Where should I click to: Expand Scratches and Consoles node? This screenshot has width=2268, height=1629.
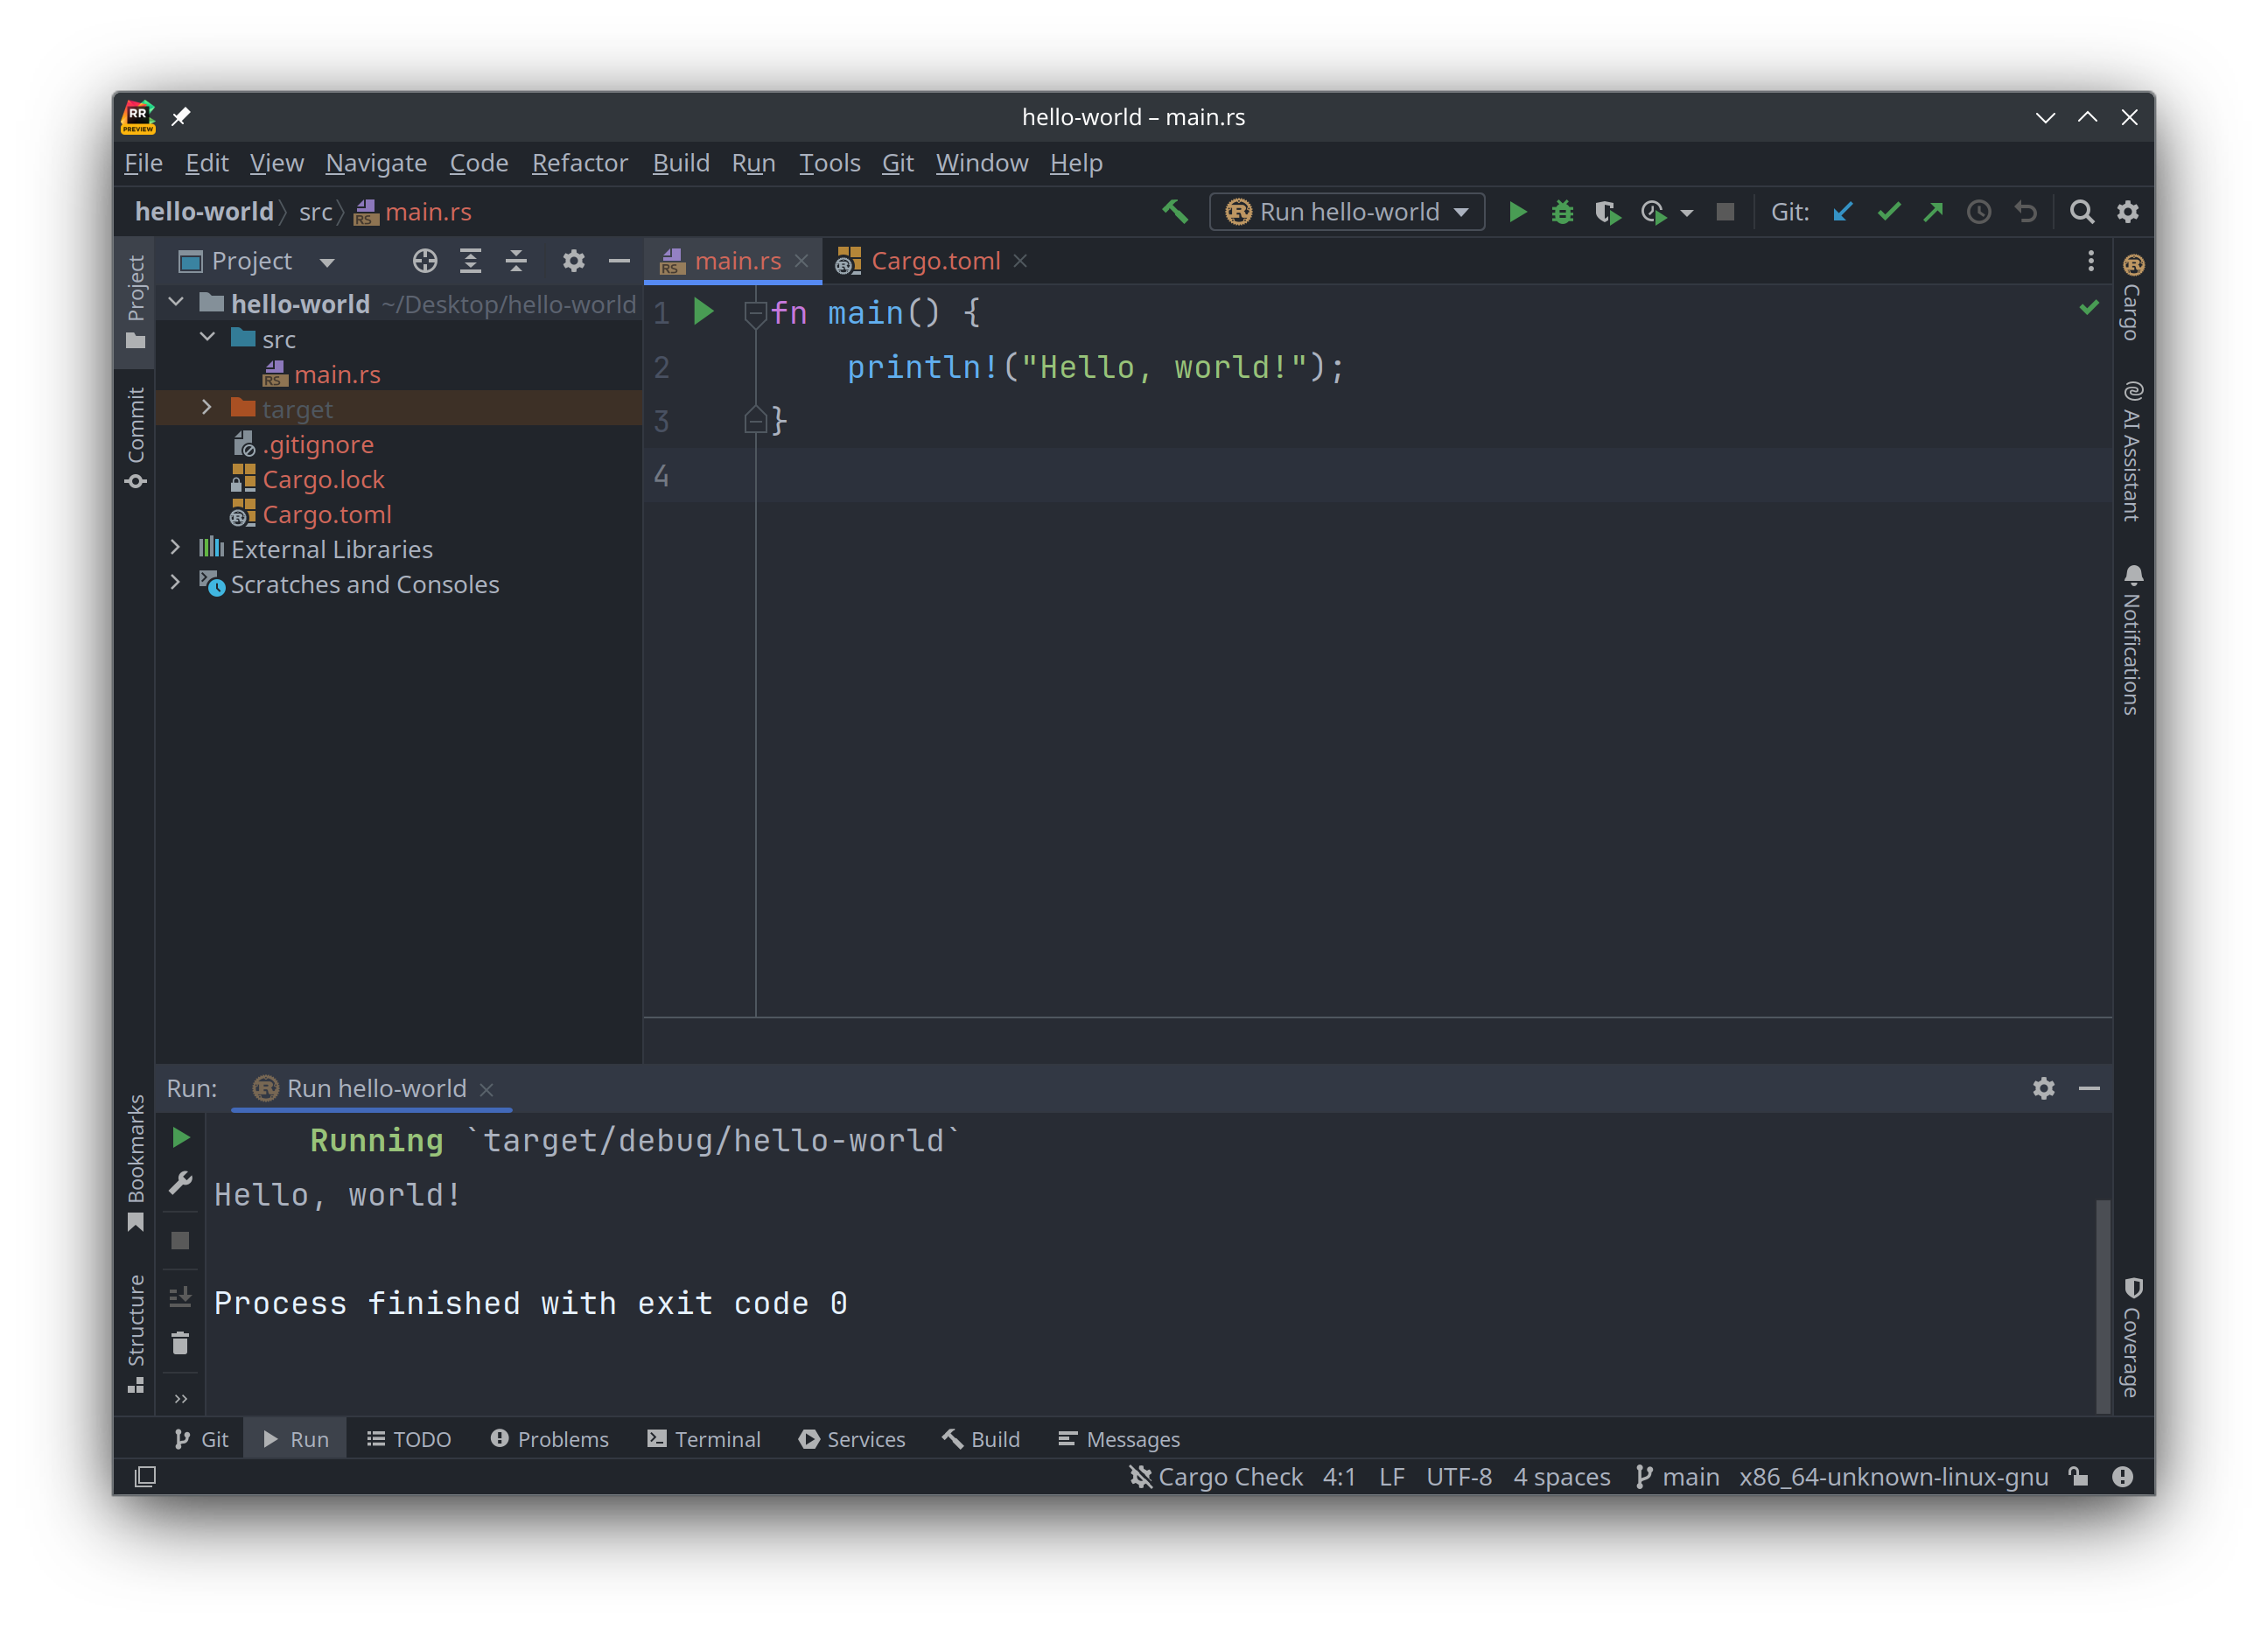coord(176,582)
